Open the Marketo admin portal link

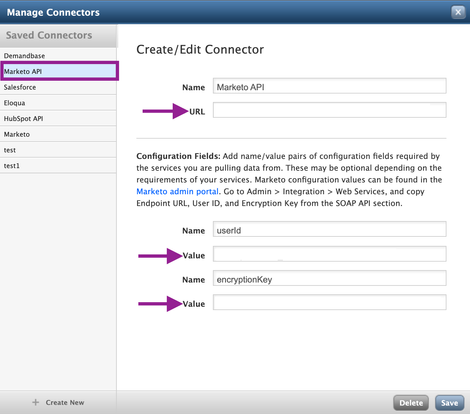pyautogui.click(x=177, y=191)
